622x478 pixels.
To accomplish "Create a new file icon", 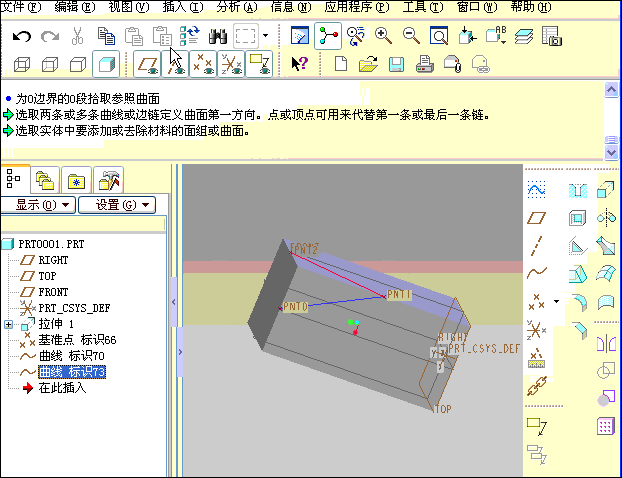I will (341, 64).
